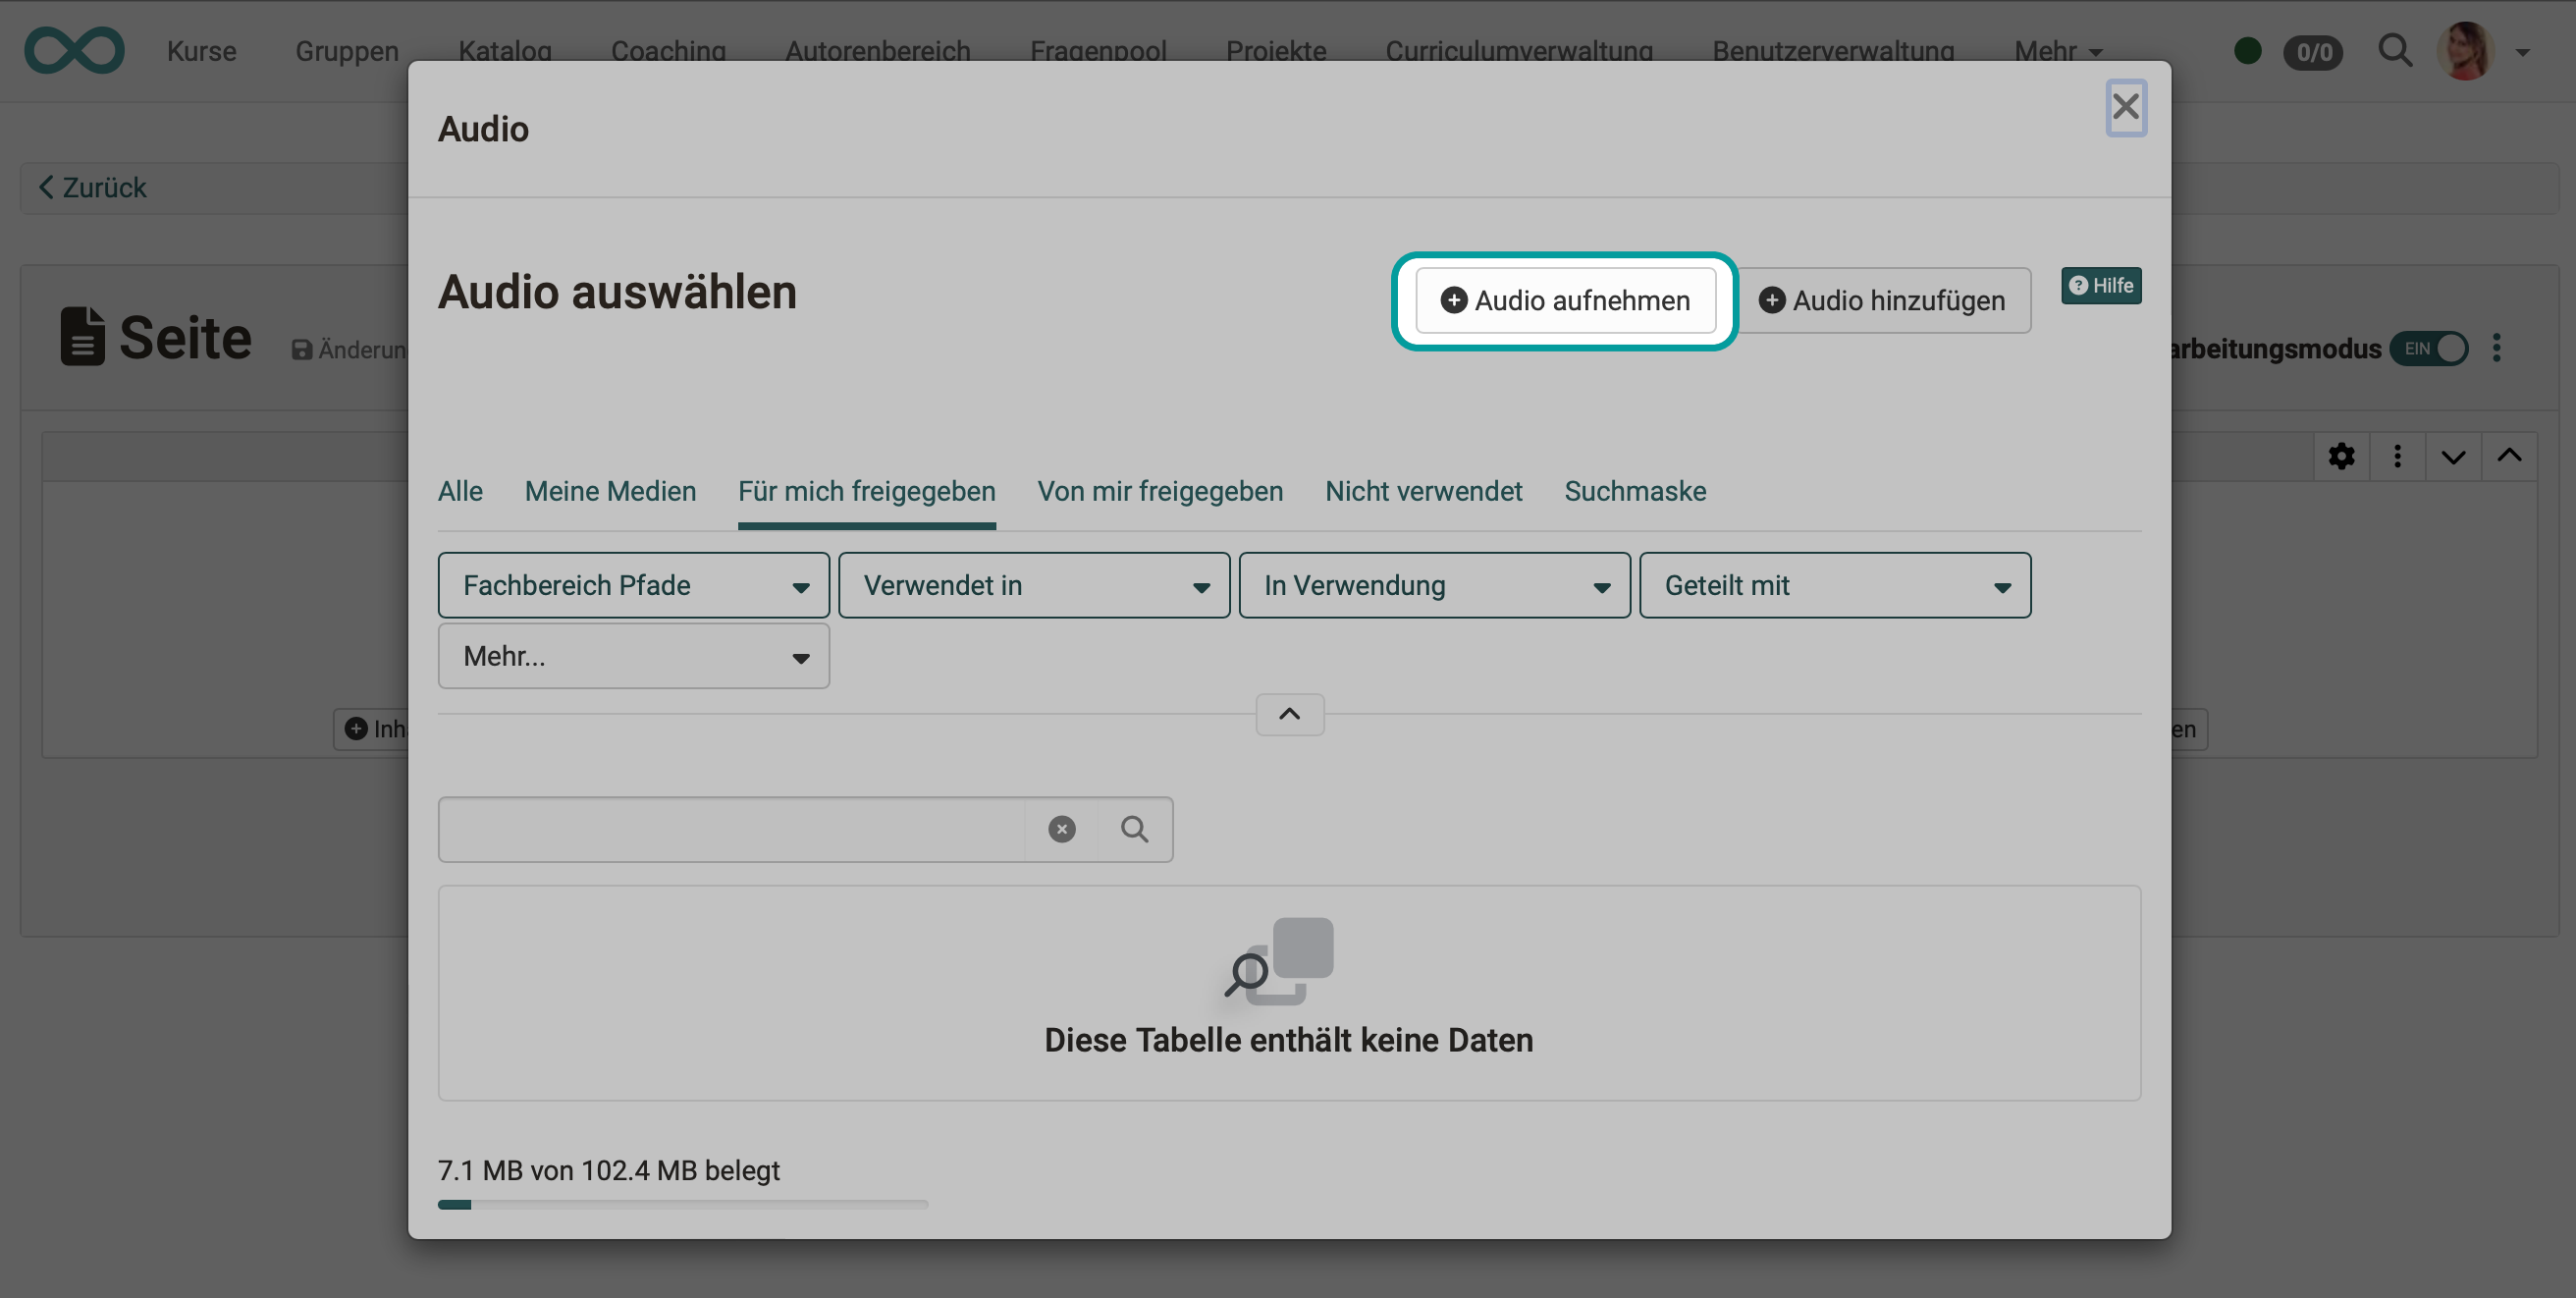The image size is (2576, 1298).
Task: Open the Fragenpool menu item
Action: [1097, 51]
